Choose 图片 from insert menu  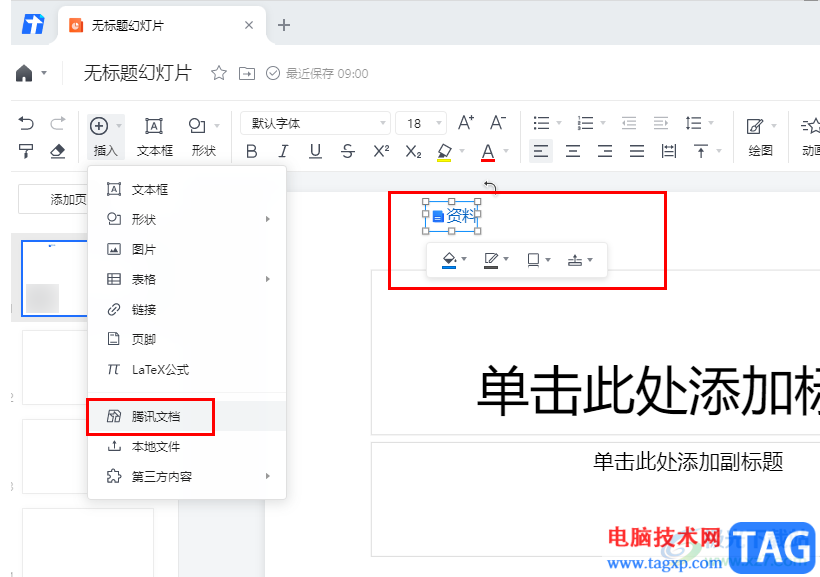pyautogui.click(x=187, y=250)
